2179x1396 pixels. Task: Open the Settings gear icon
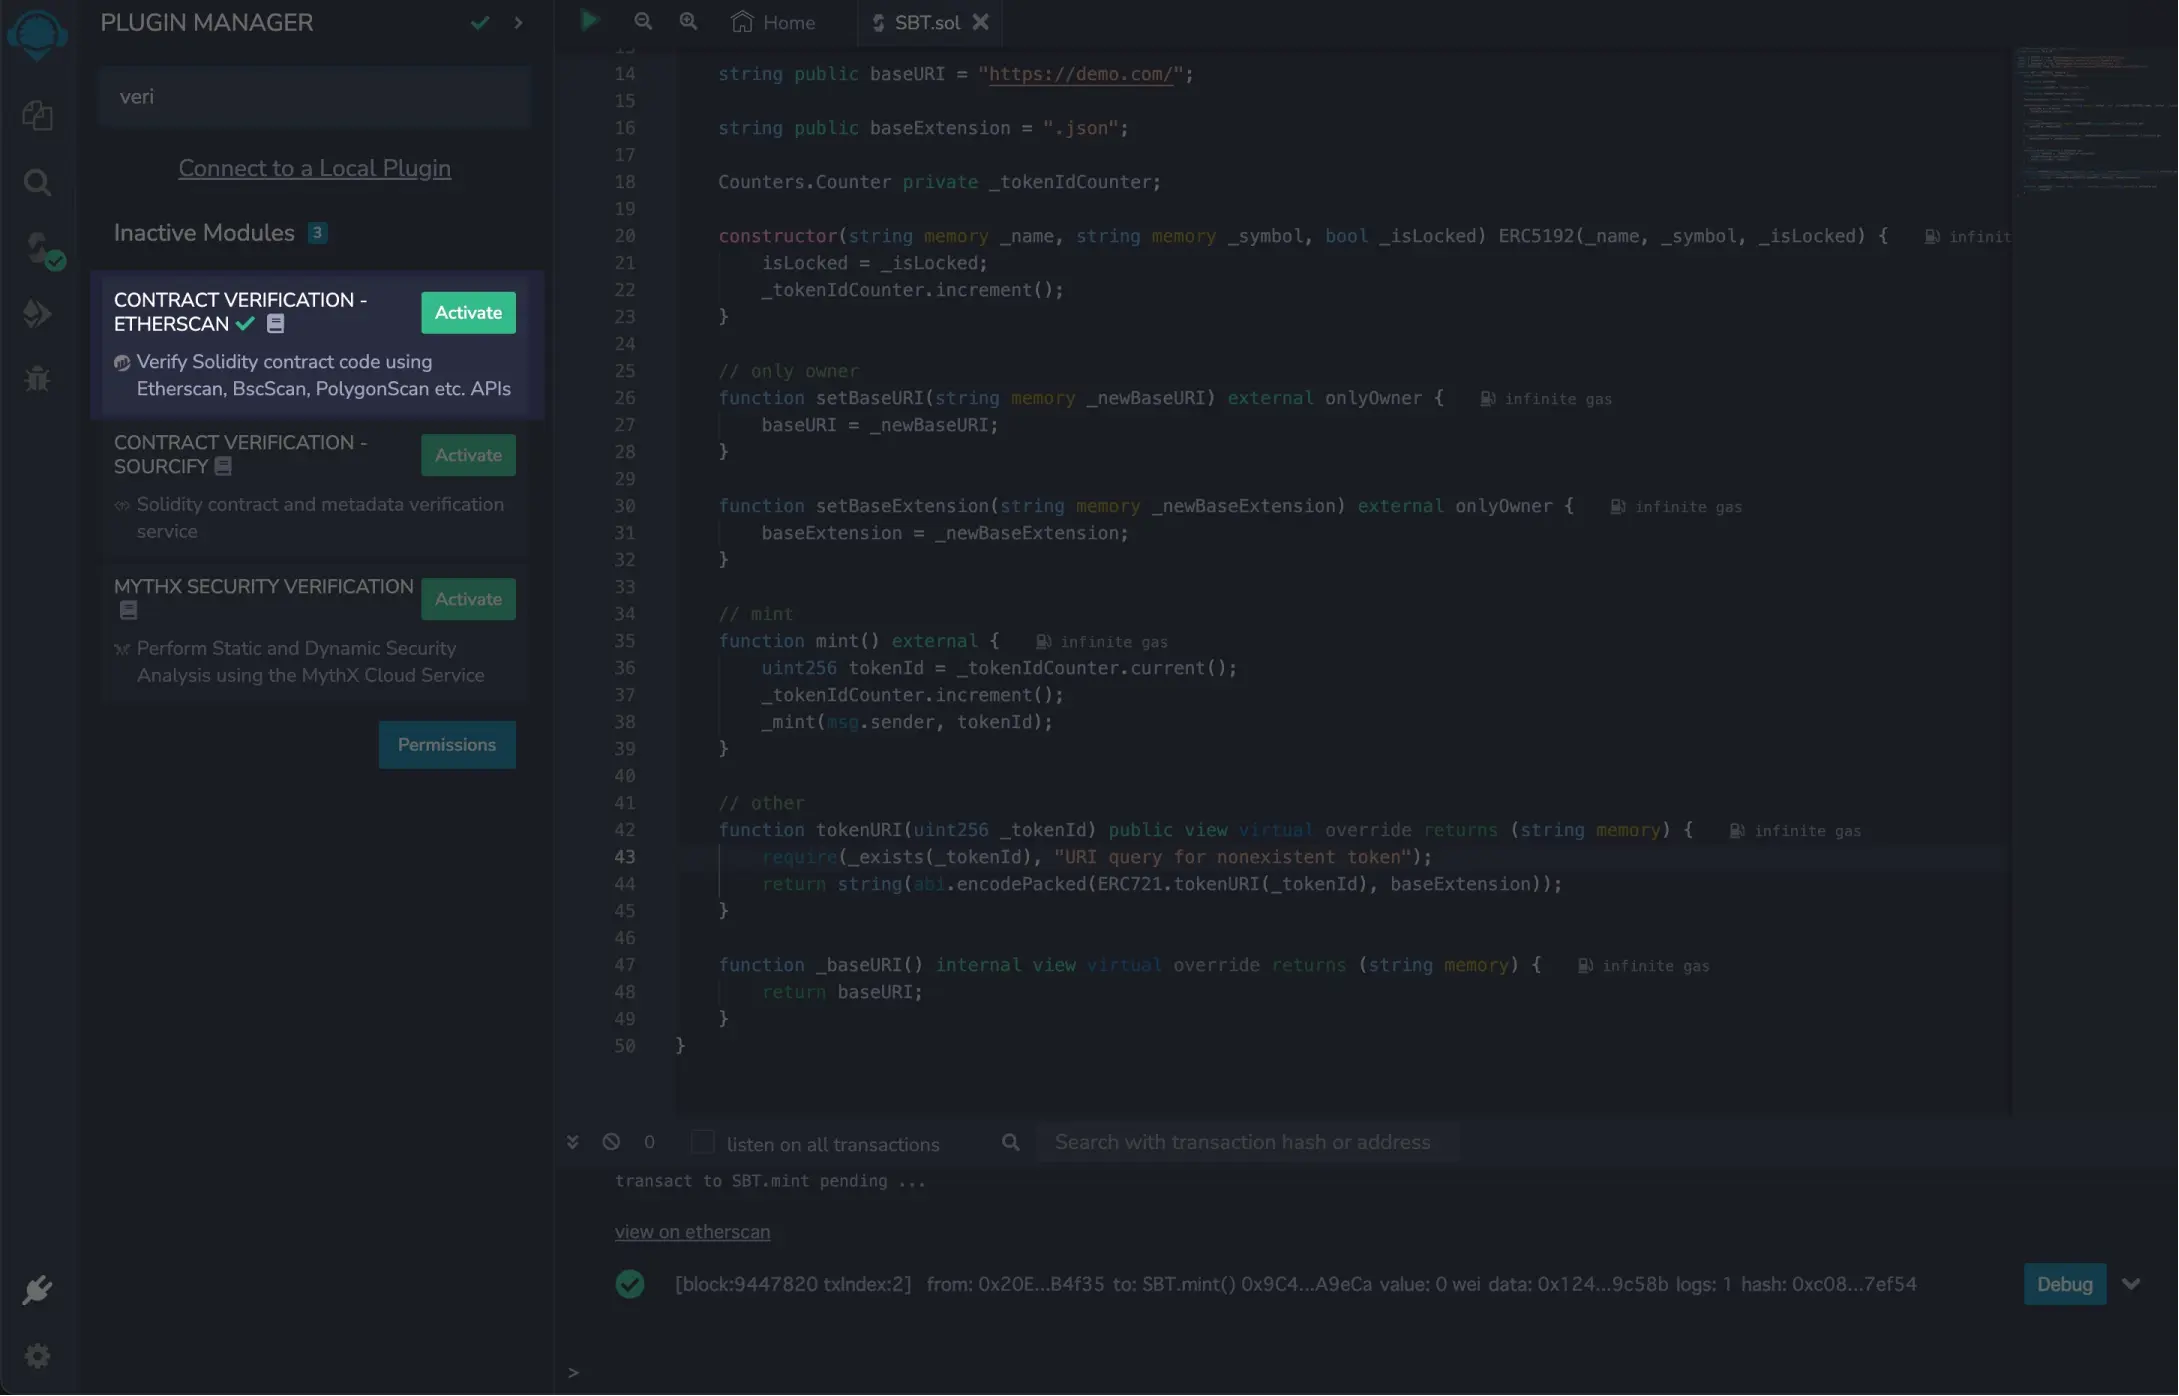point(37,1356)
